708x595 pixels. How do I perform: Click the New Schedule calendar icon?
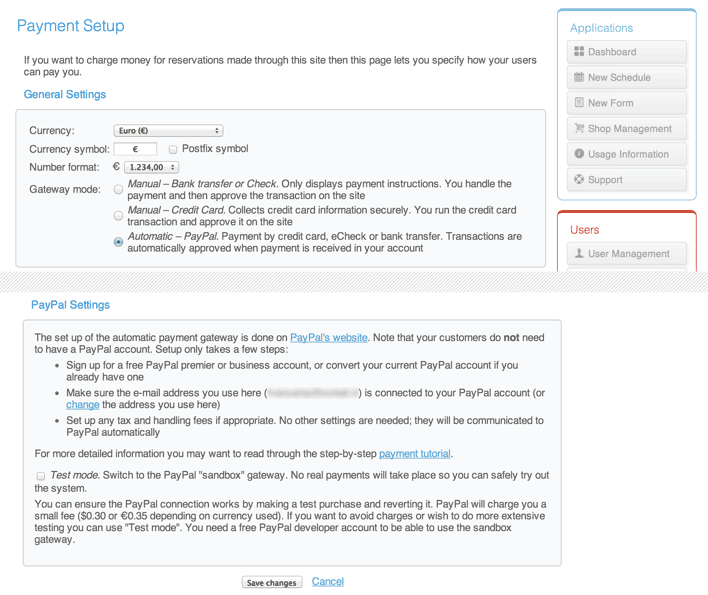point(579,77)
